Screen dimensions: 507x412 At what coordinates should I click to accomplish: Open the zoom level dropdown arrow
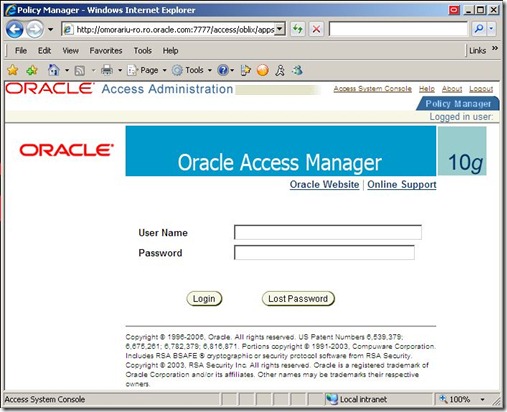[482, 399]
